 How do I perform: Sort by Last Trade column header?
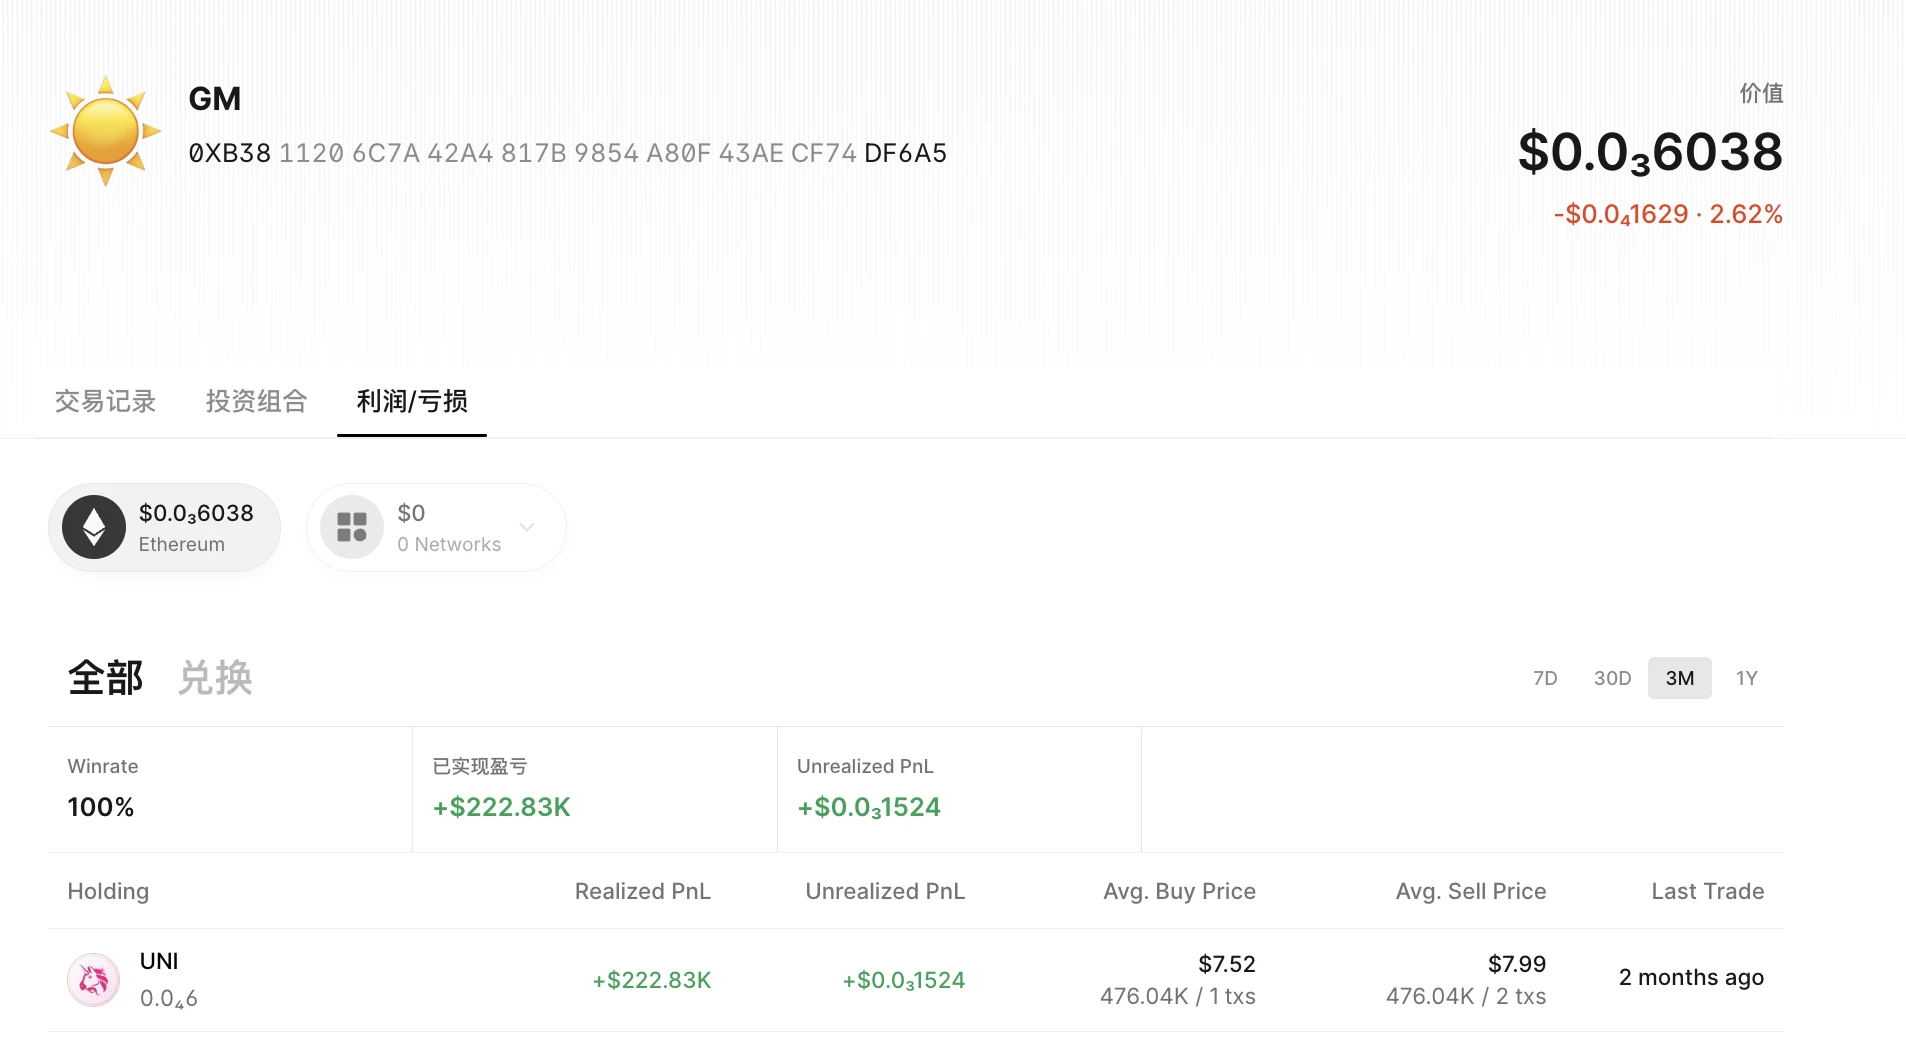point(1707,891)
